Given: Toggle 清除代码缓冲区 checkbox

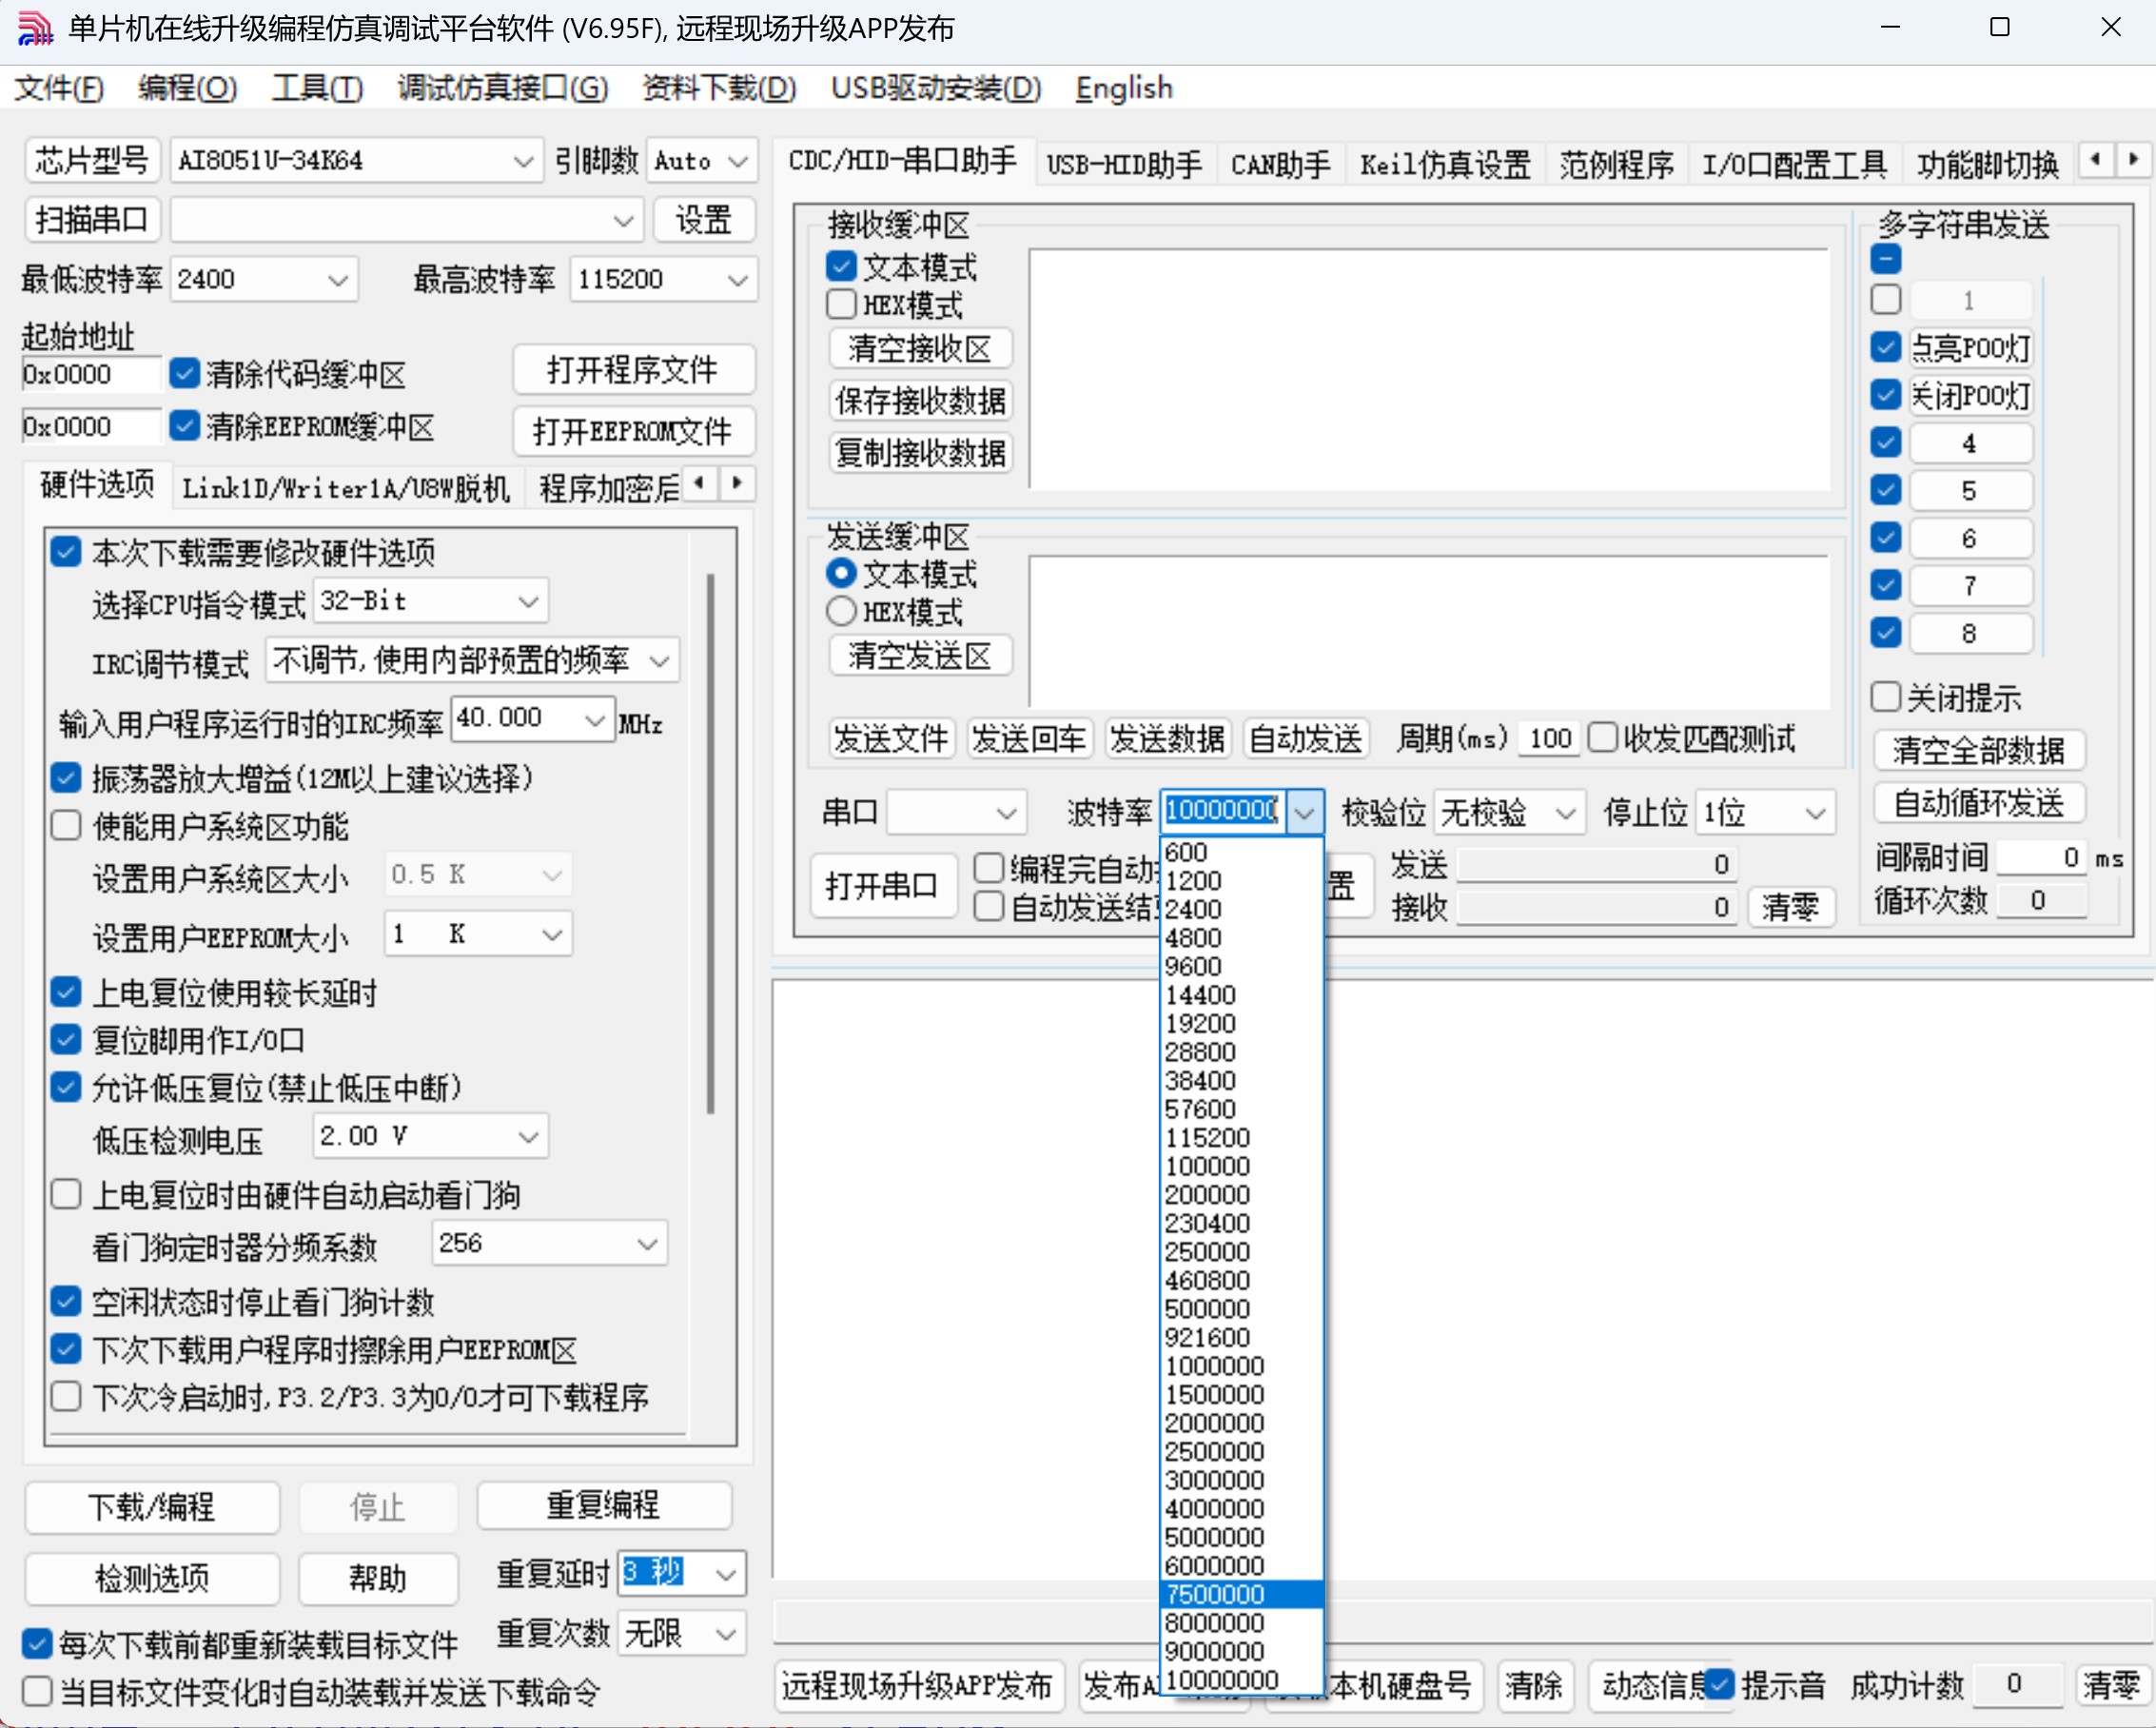Looking at the screenshot, I should tap(184, 373).
